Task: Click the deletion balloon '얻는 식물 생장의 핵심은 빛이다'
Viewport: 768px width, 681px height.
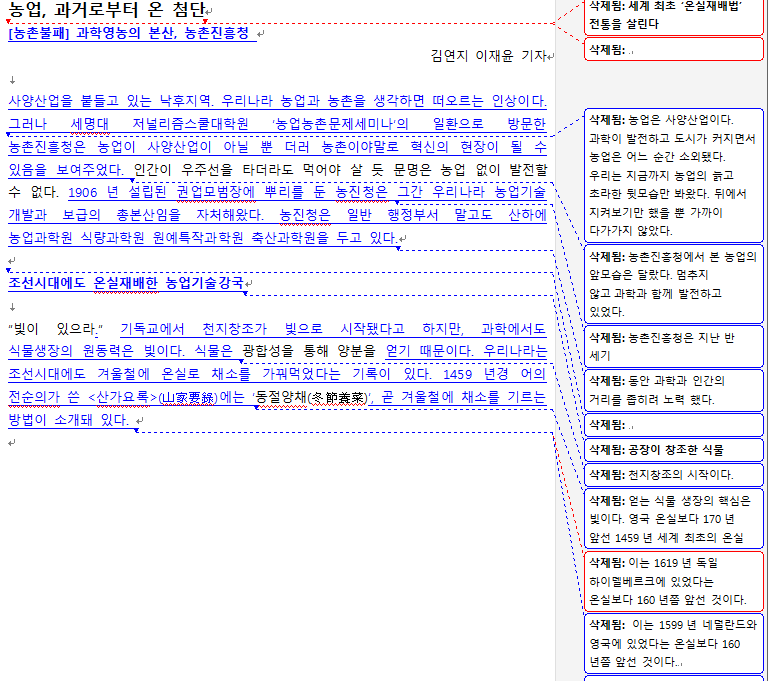Action: 673,519
